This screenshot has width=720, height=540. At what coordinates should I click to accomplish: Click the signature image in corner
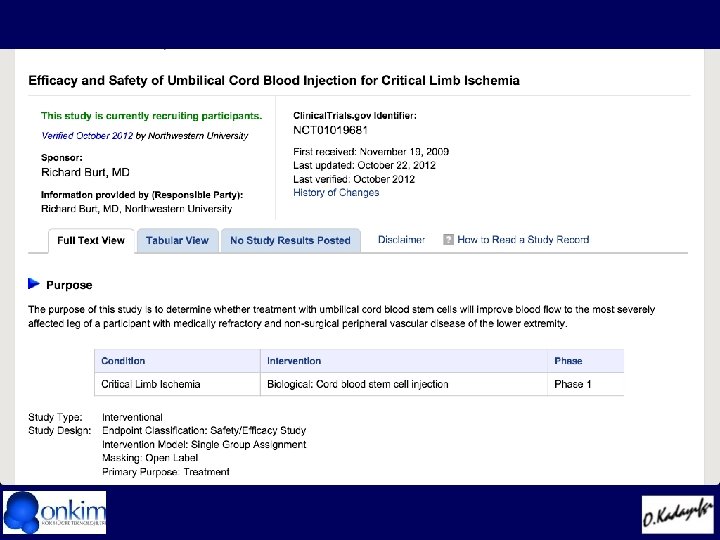tap(678, 514)
